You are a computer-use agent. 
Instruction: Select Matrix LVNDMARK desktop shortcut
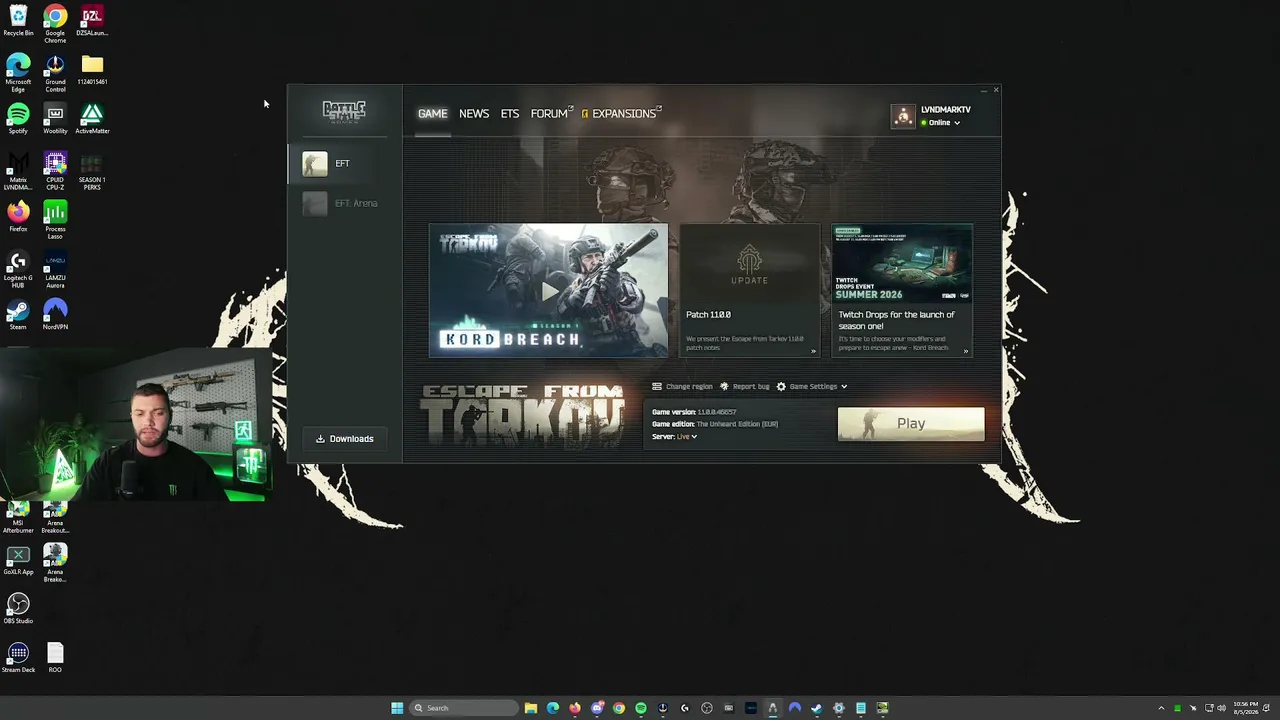(x=18, y=171)
